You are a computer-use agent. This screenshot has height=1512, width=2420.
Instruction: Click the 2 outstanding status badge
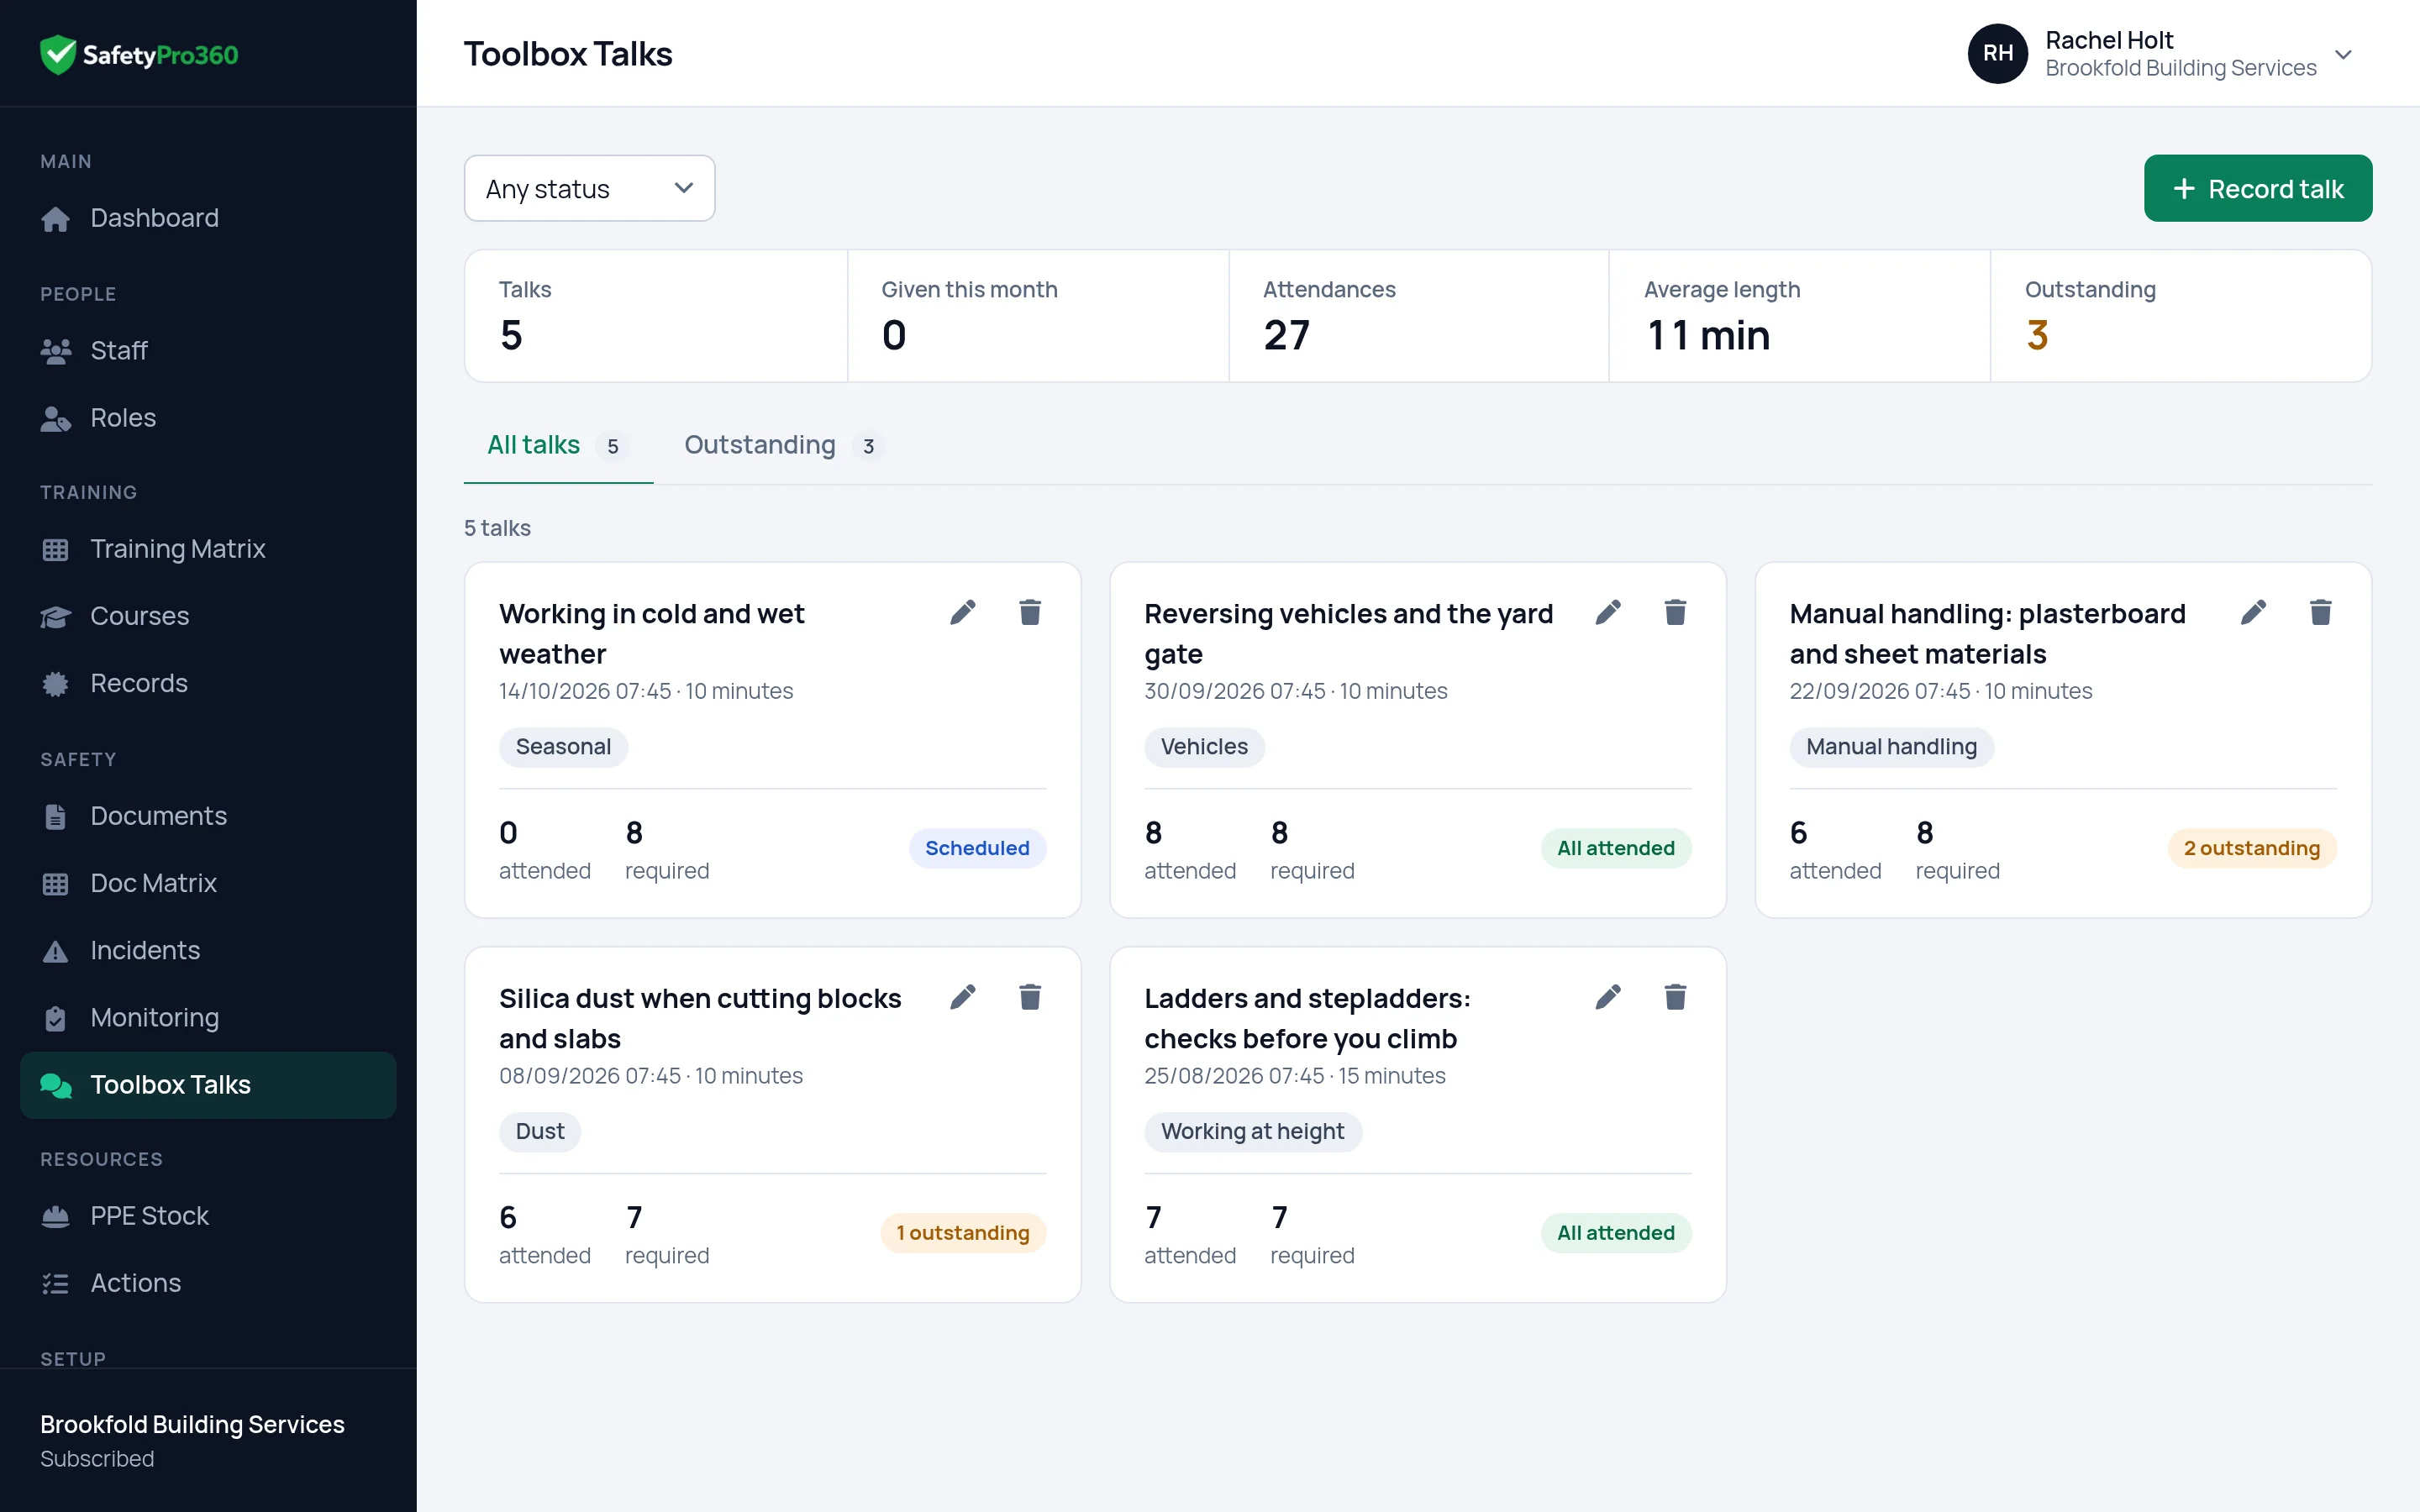pos(2251,848)
